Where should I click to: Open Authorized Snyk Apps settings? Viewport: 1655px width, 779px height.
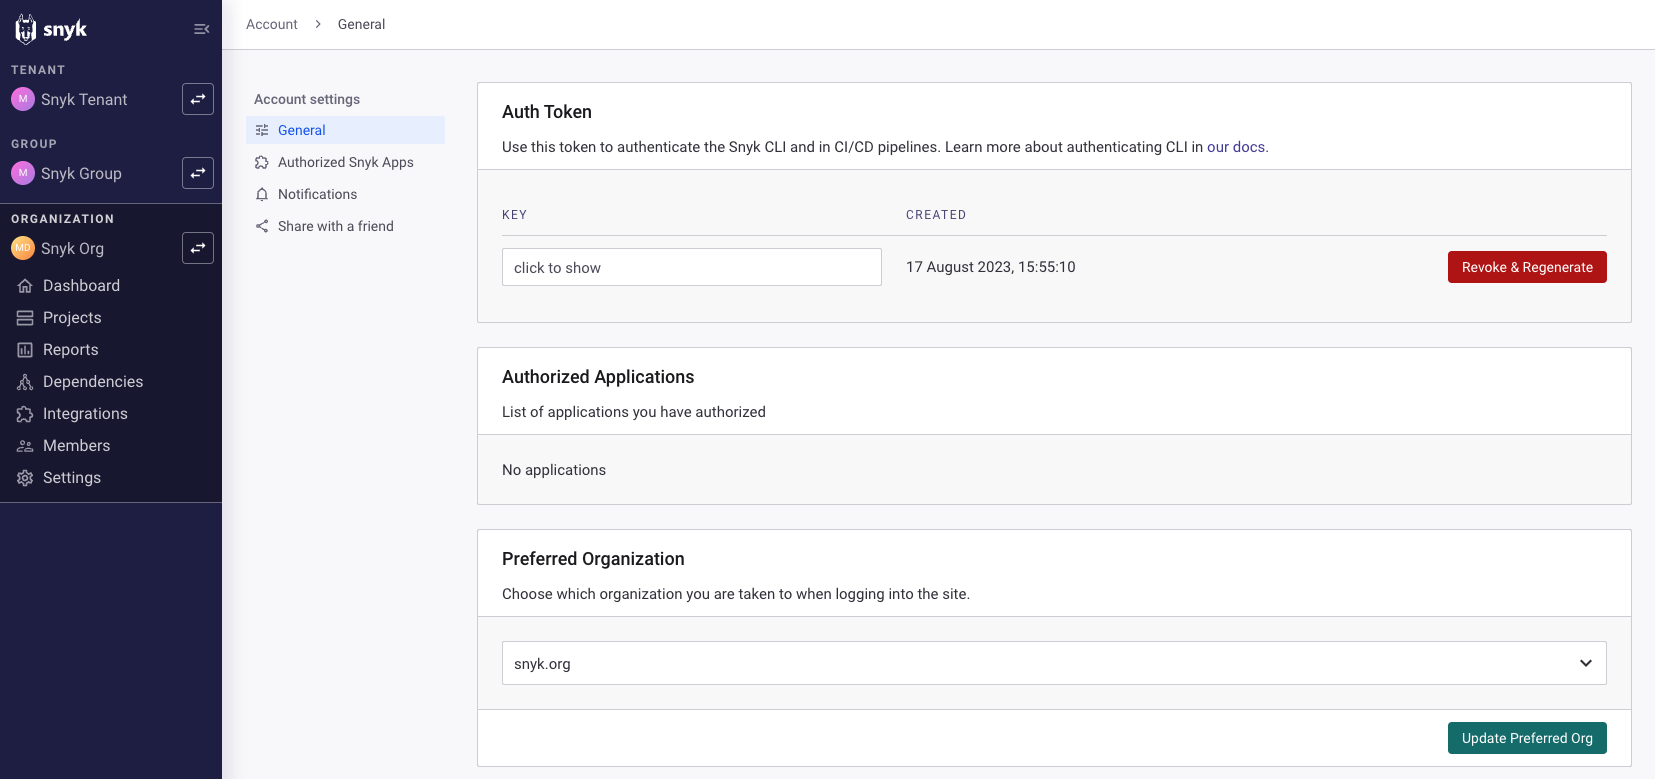tap(345, 162)
